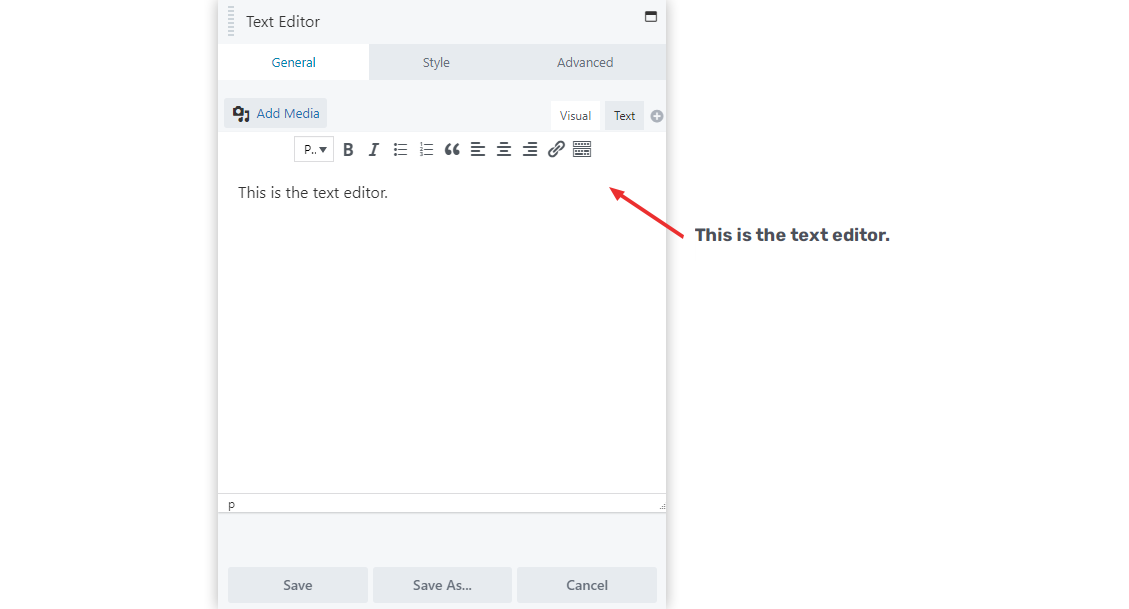Click the p element path indicator
The image size is (1129, 609).
coord(231,505)
